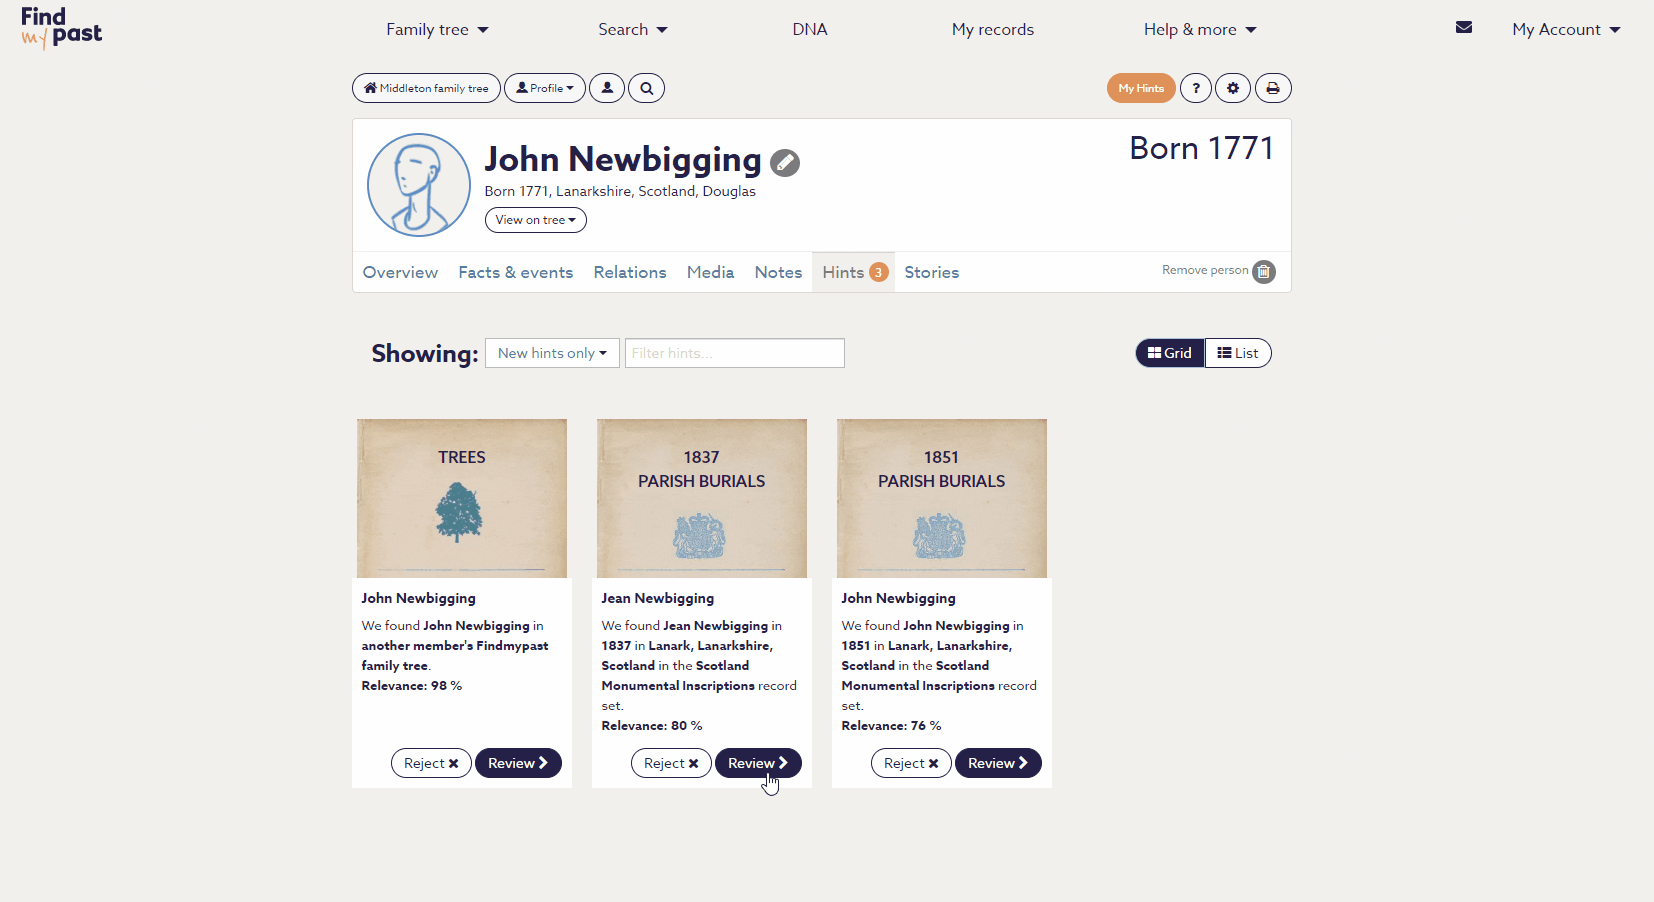Go to My records

[993, 29]
